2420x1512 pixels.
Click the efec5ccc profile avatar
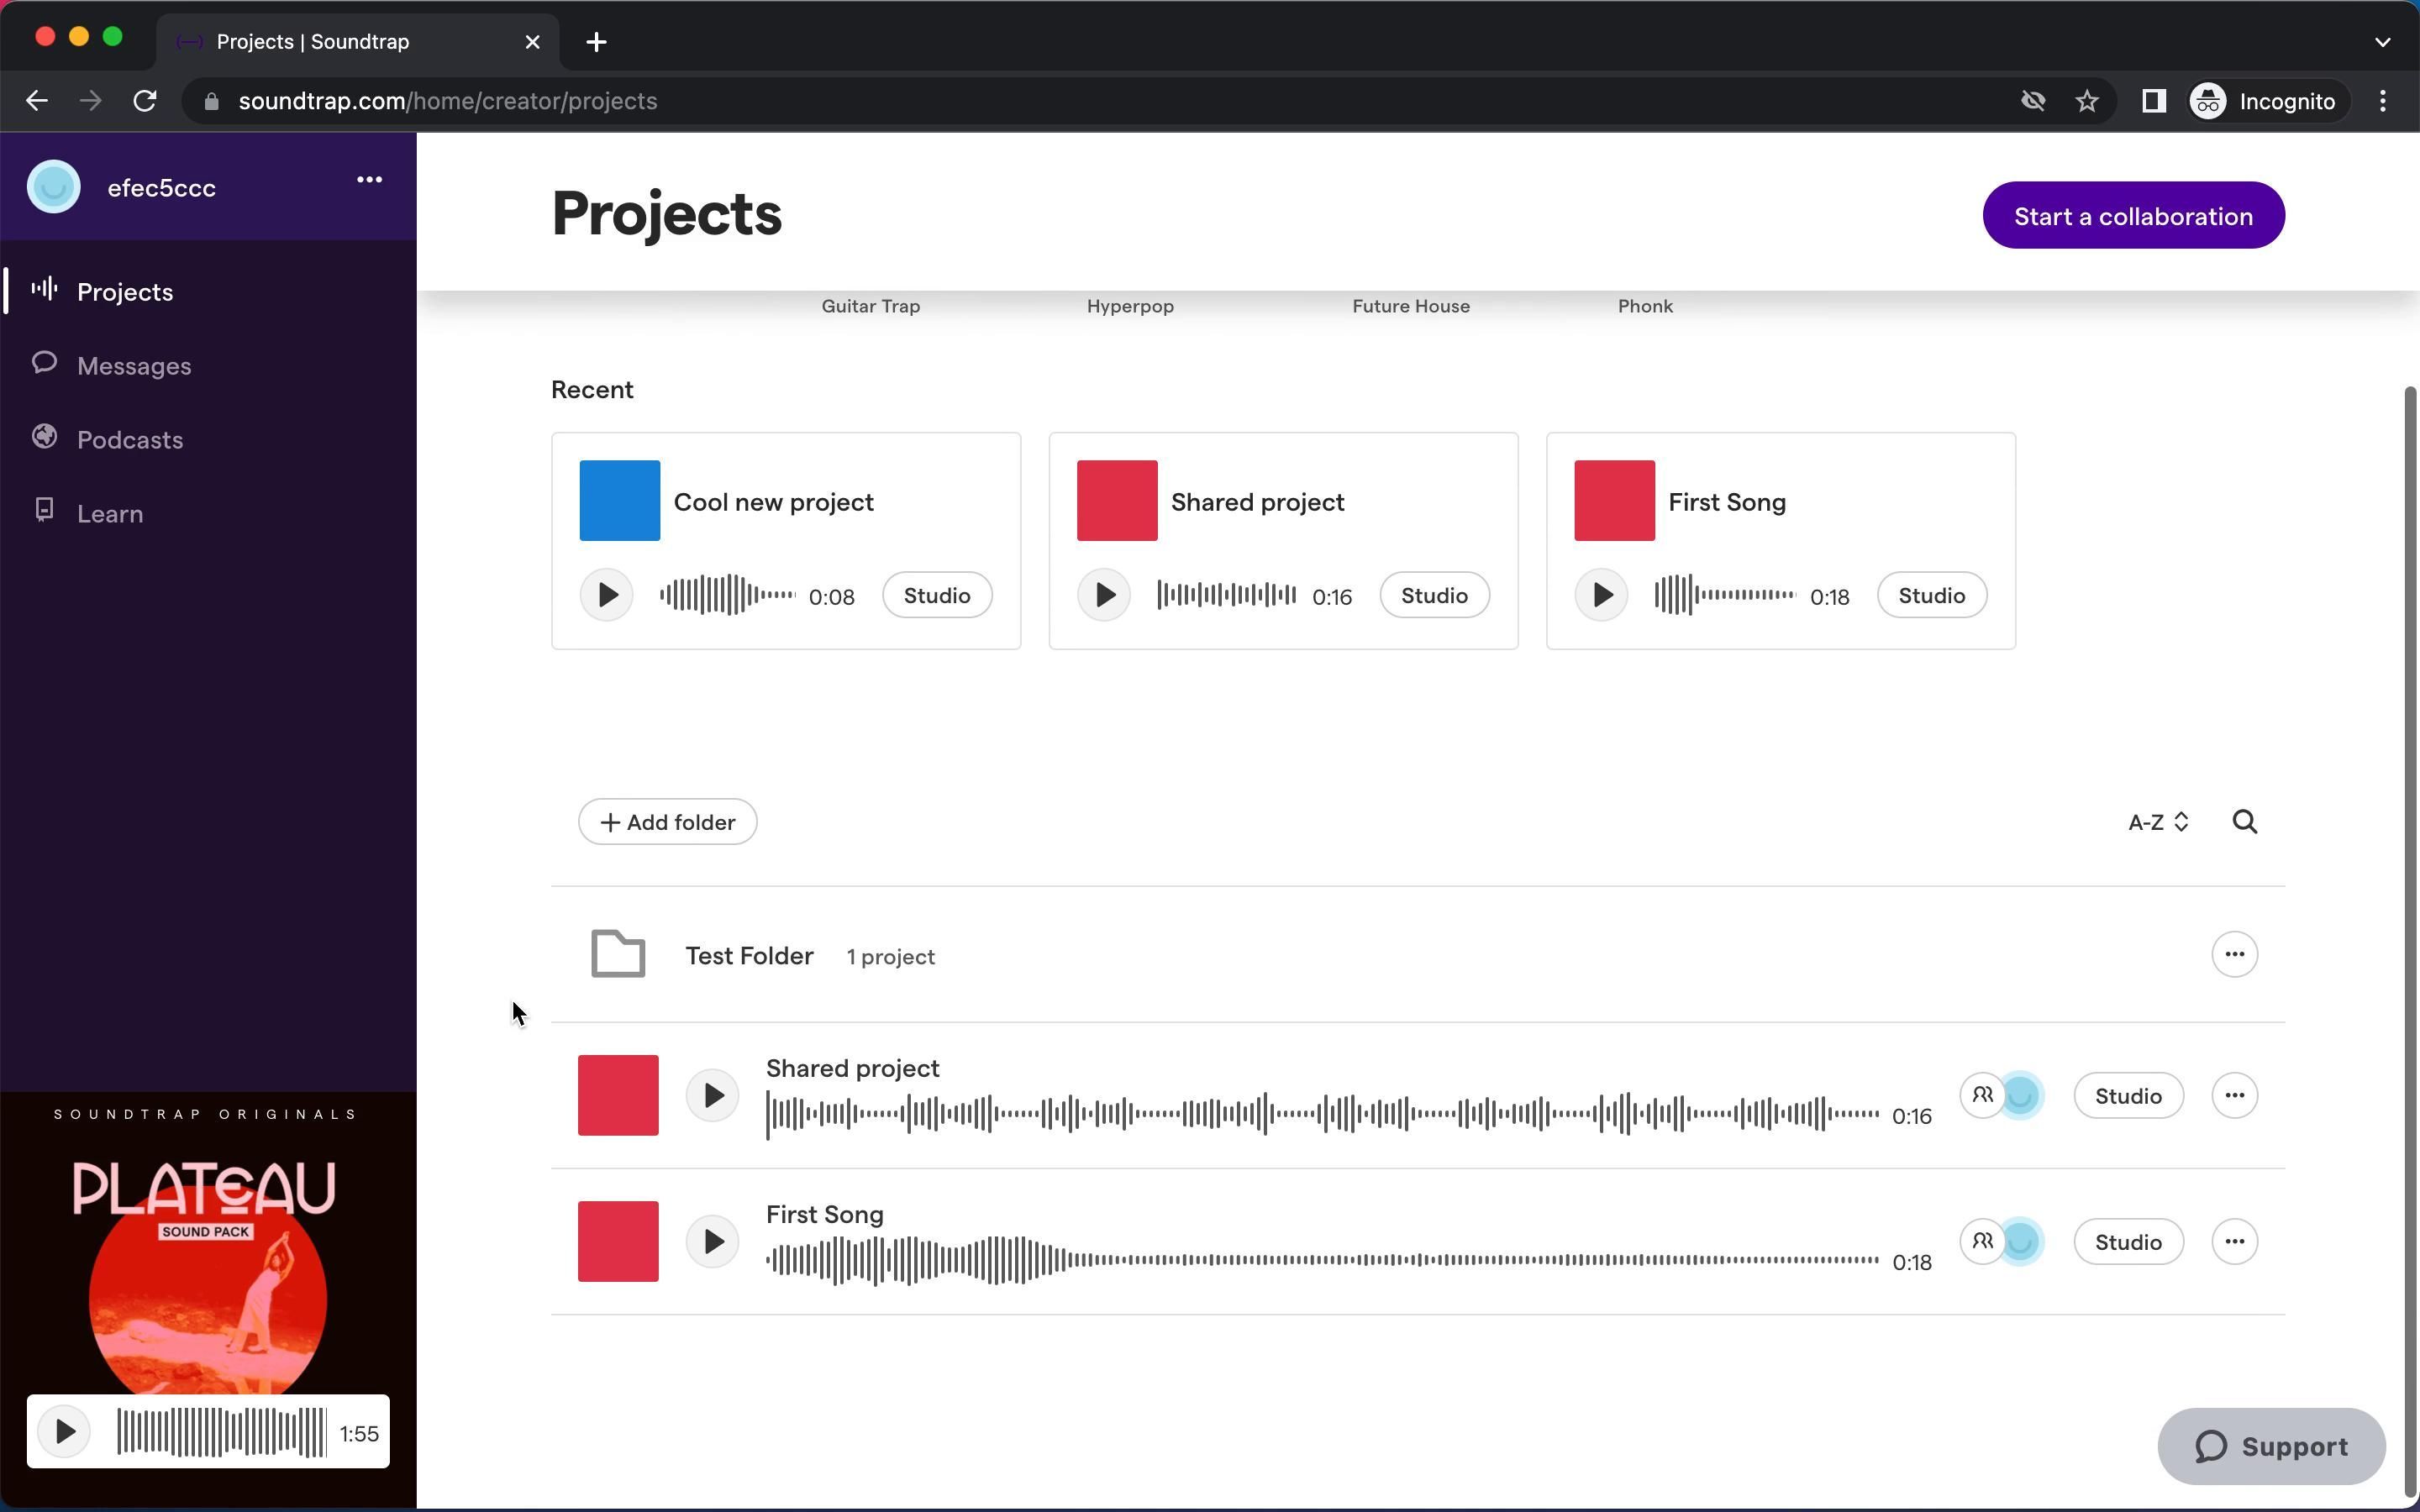(x=54, y=187)
